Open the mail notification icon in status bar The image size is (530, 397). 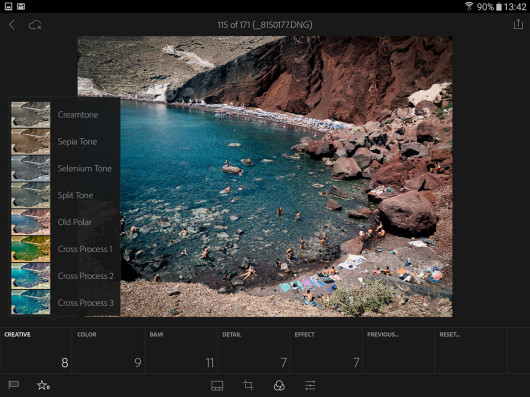coord(21,6)
